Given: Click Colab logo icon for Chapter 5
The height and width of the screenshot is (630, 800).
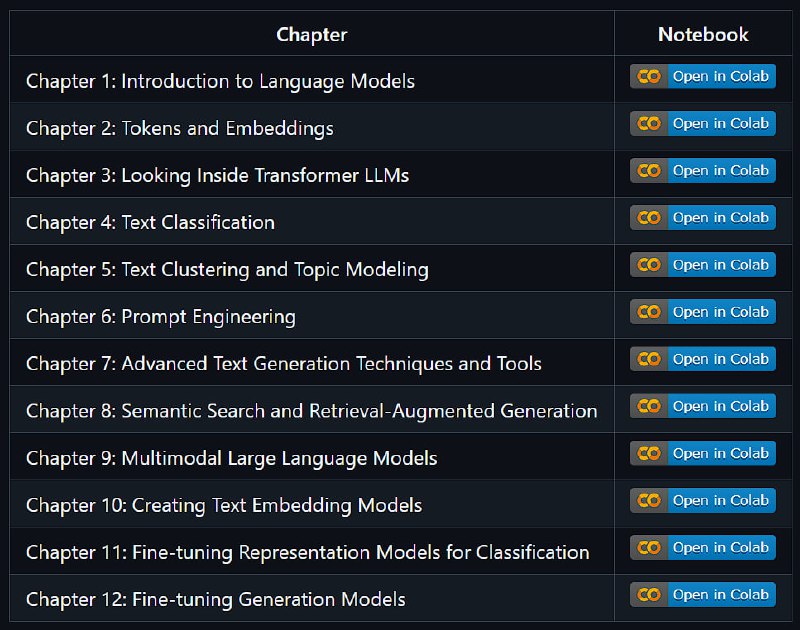Looking at the screenshot, I should 649,265.
